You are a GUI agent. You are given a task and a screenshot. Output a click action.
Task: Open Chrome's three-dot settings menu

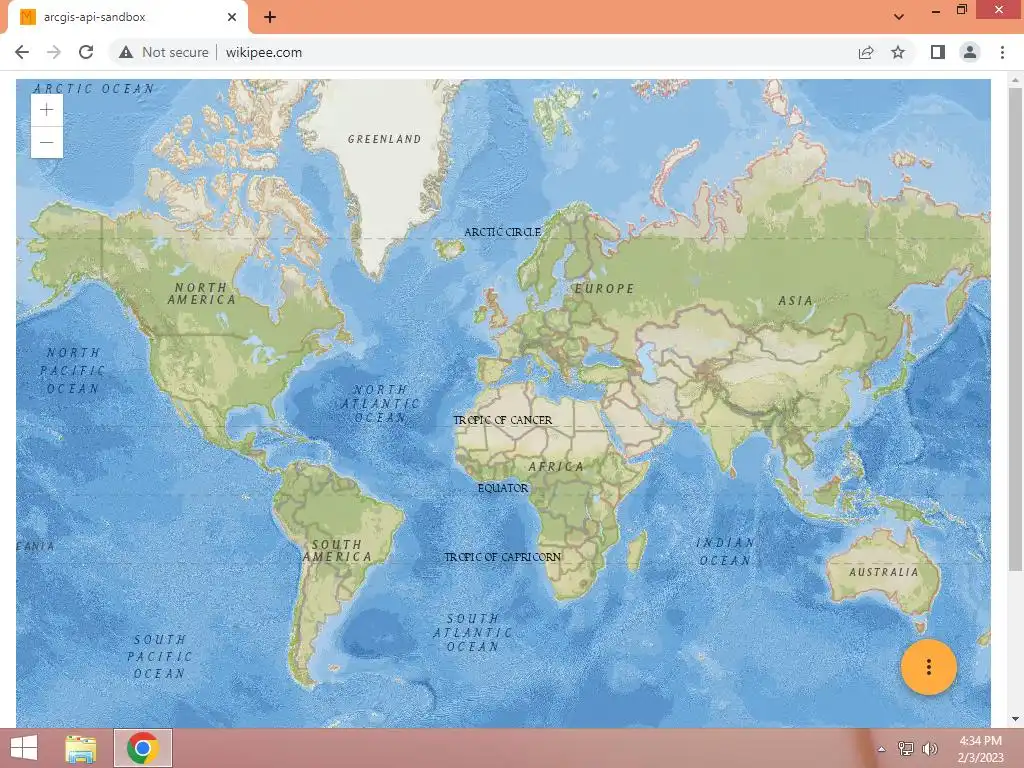coord(1002,52)
